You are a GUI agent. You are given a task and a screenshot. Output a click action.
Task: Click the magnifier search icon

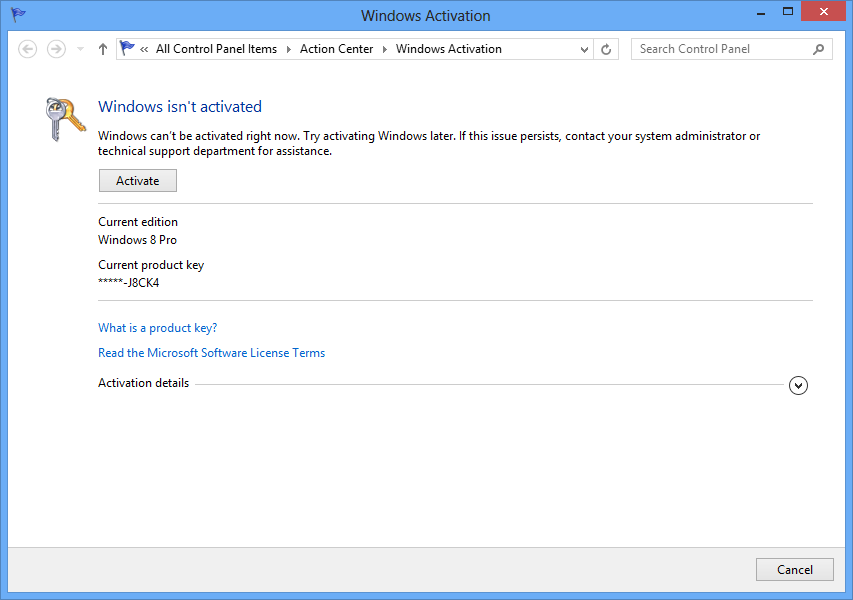point(819,49)
